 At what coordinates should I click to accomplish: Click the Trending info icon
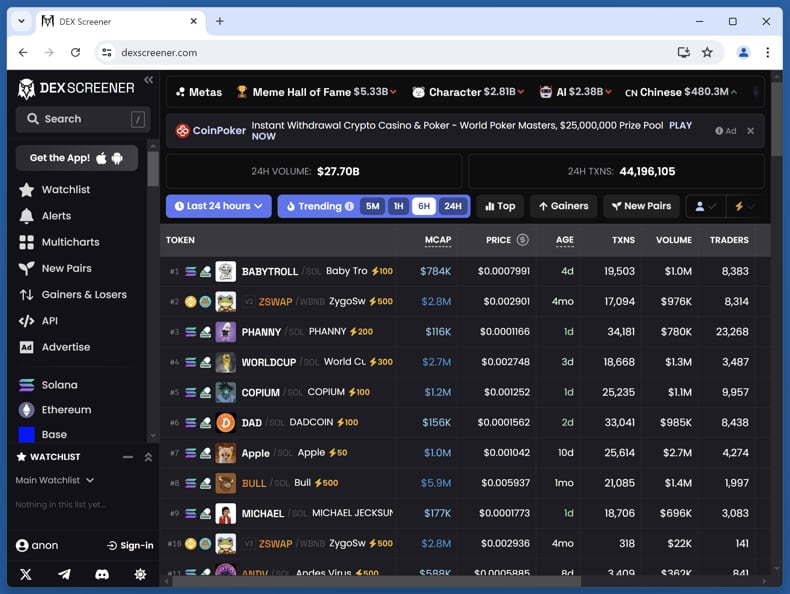pyautogui.click(x=349, y=206)
